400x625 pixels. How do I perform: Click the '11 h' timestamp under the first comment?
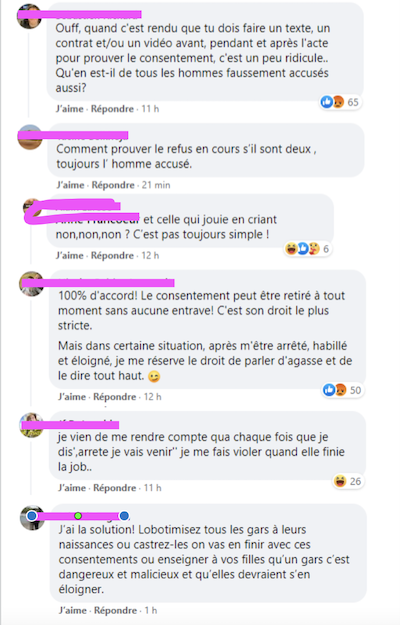[150, 109]
